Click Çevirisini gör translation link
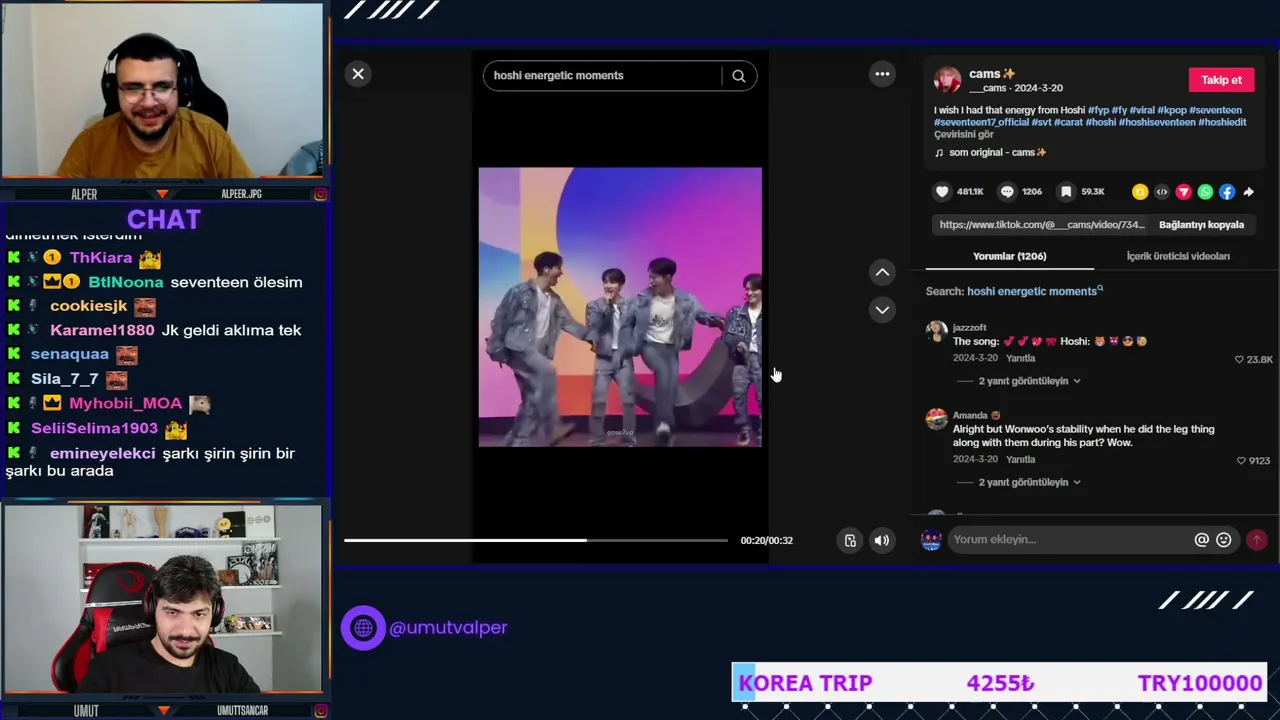 (964, 134)
